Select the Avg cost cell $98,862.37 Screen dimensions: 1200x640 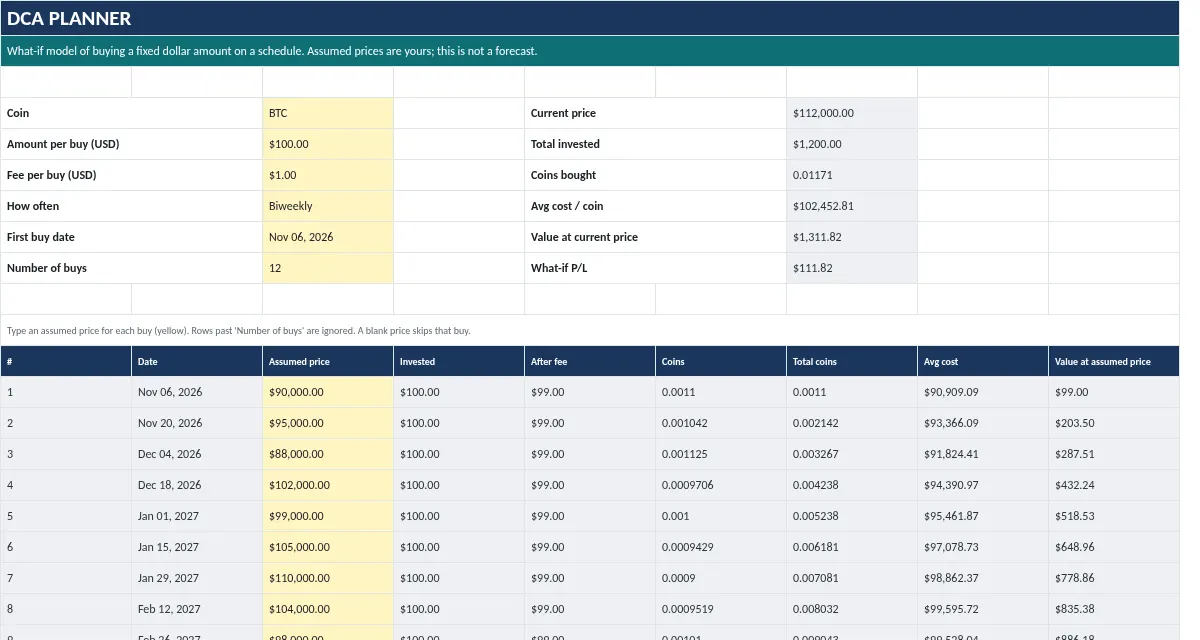pos(983,578)
